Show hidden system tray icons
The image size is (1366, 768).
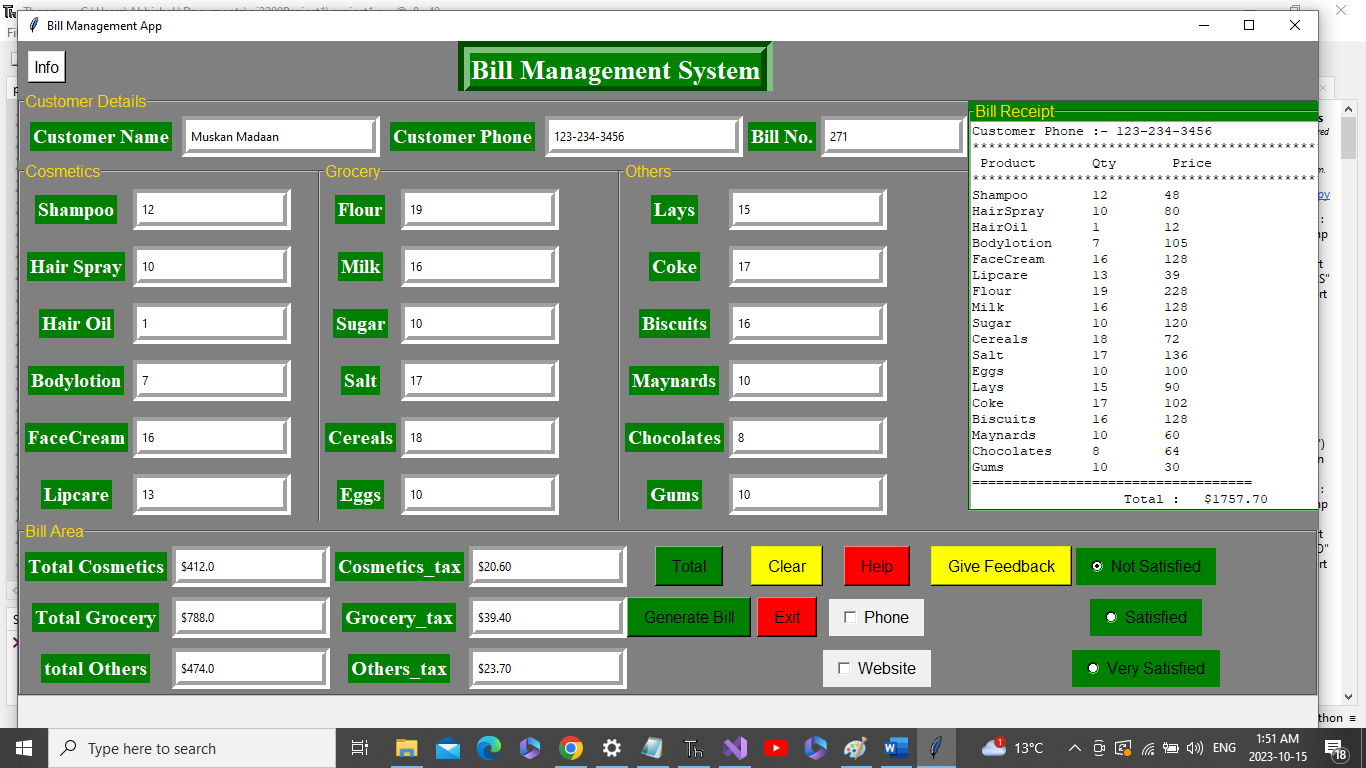pos(1074,747)
